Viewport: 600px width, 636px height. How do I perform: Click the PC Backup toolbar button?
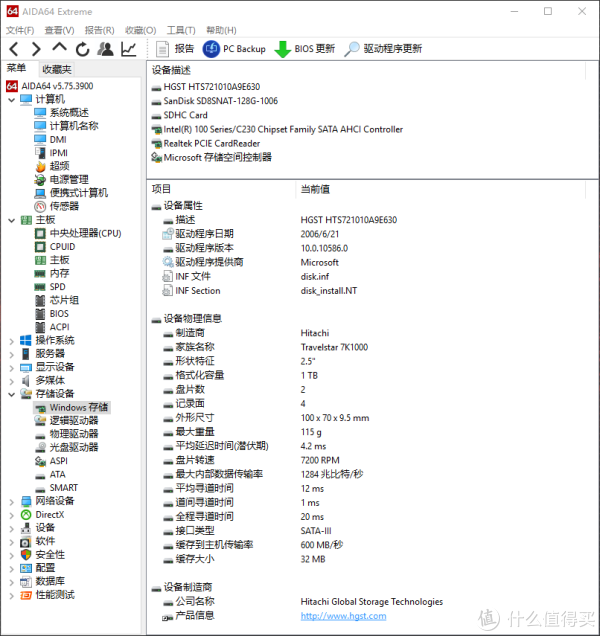pyautogui.click(x=234, y=49)
